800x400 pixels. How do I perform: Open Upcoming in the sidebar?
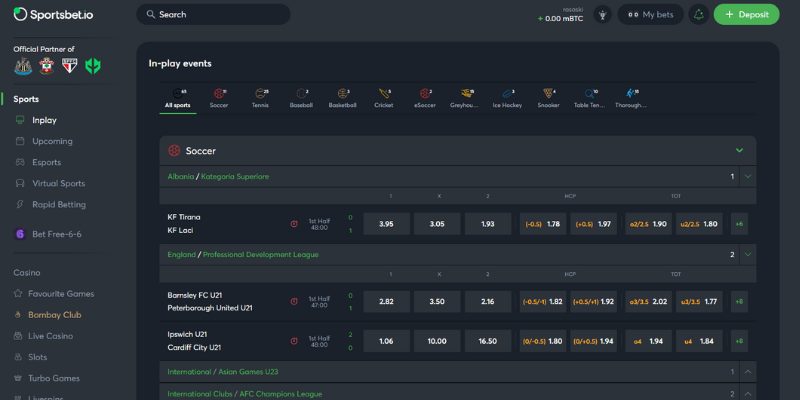[x=52, y=141]
